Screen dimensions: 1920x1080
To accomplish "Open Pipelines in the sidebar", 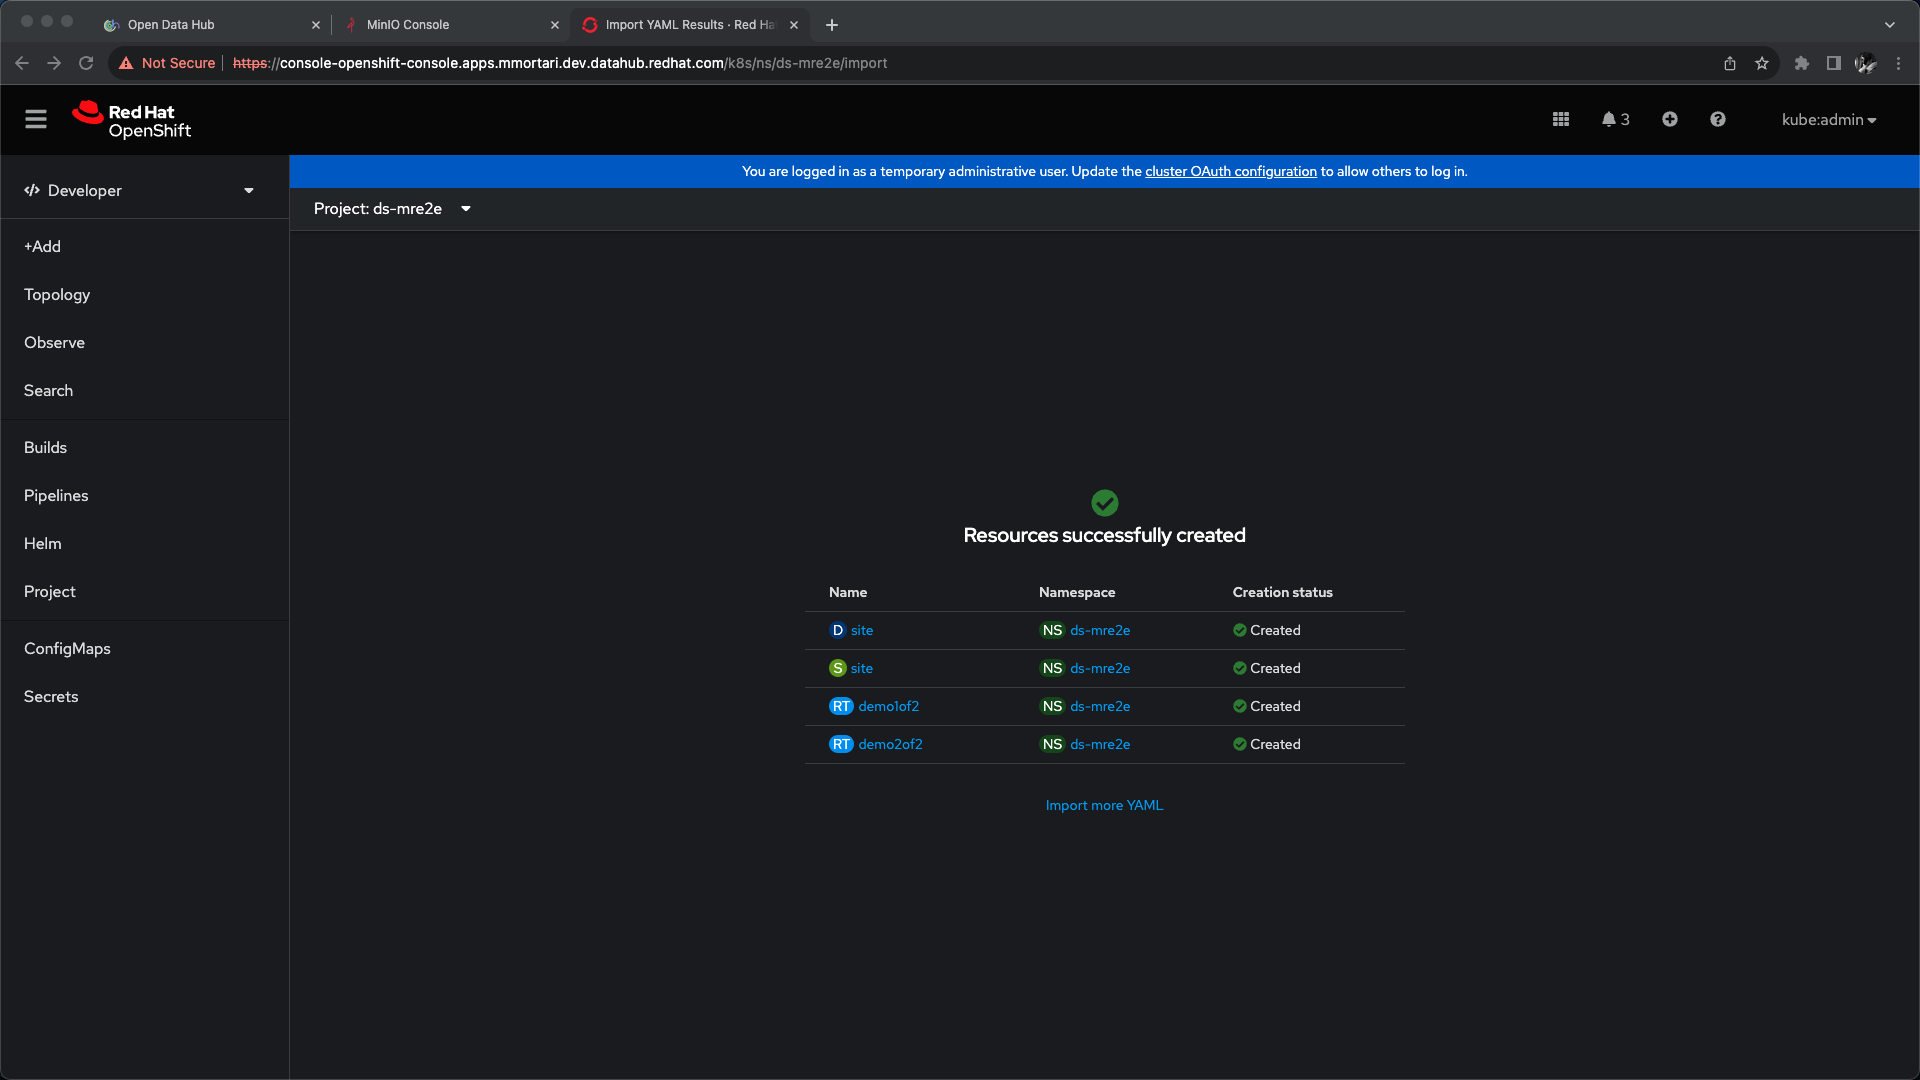I will [56, 495].
